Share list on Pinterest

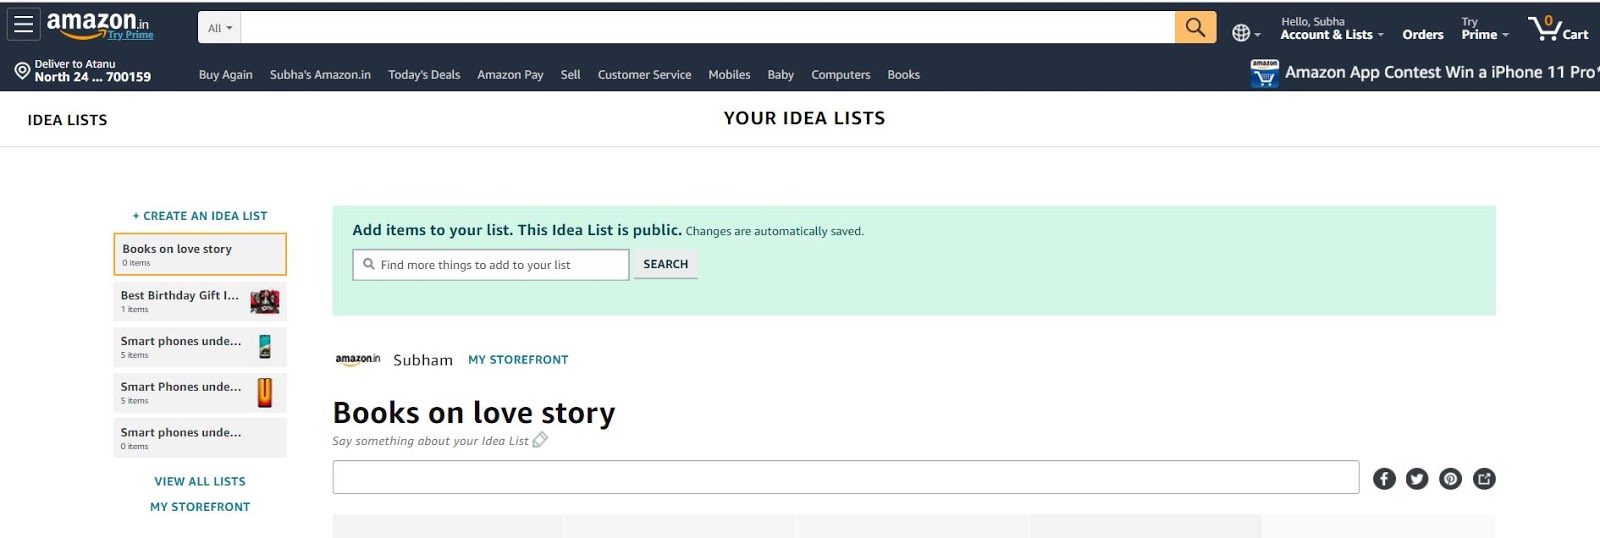1450,479
